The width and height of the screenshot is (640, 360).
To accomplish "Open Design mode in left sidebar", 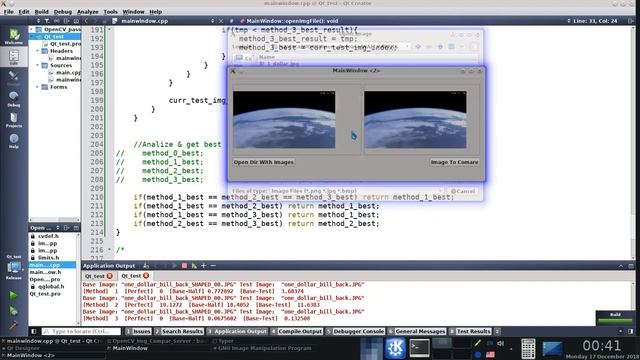I will pos(14,78).
